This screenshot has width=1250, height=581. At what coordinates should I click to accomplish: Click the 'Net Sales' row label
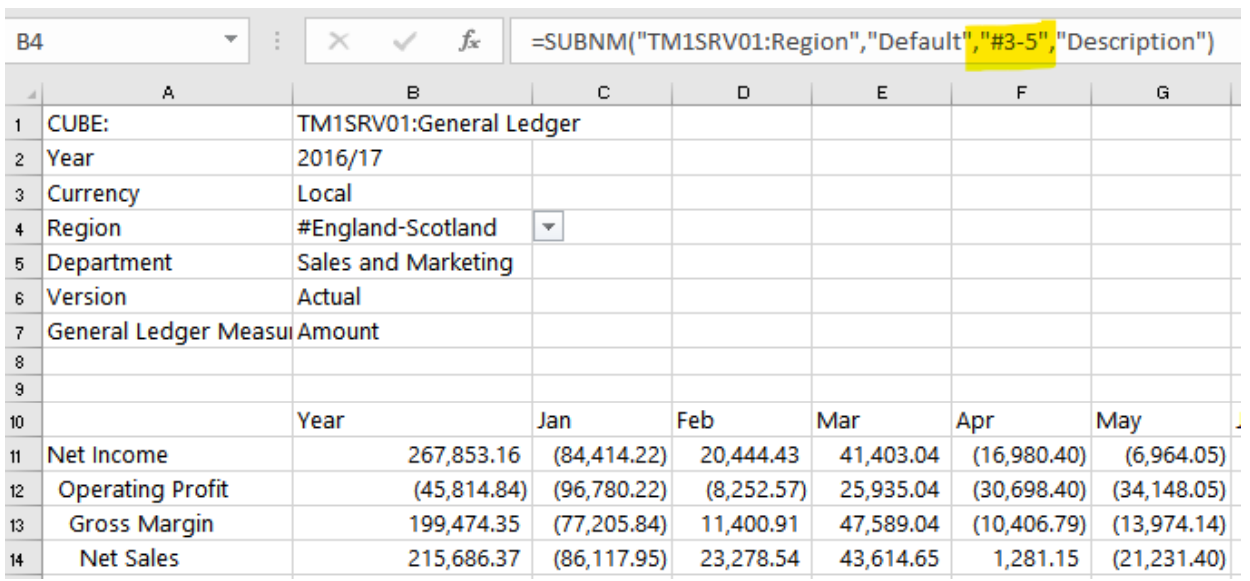pyautogui.click(x=166, y=558)
